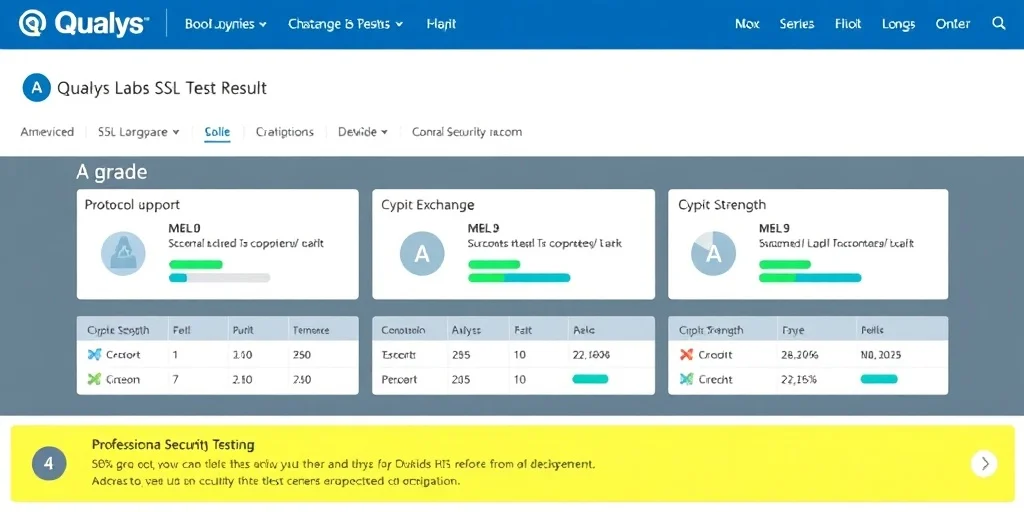
Task: Click the Aelc column header
Action: pyautogui.click(x=583, y=330)
